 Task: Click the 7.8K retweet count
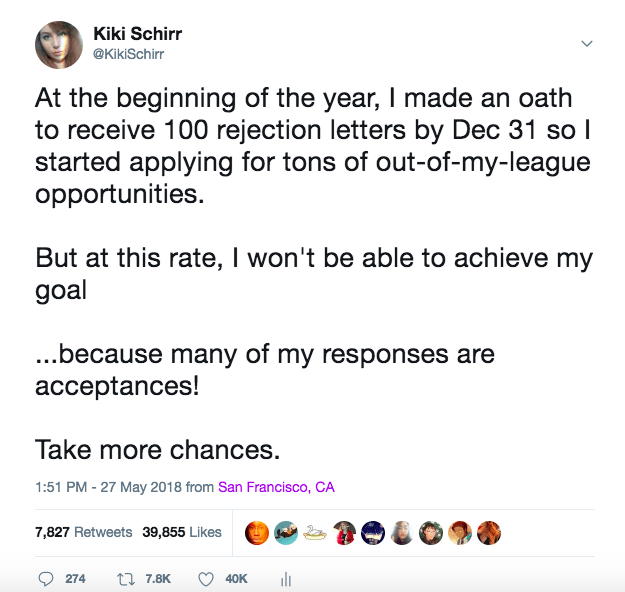[x=158, y=578]
